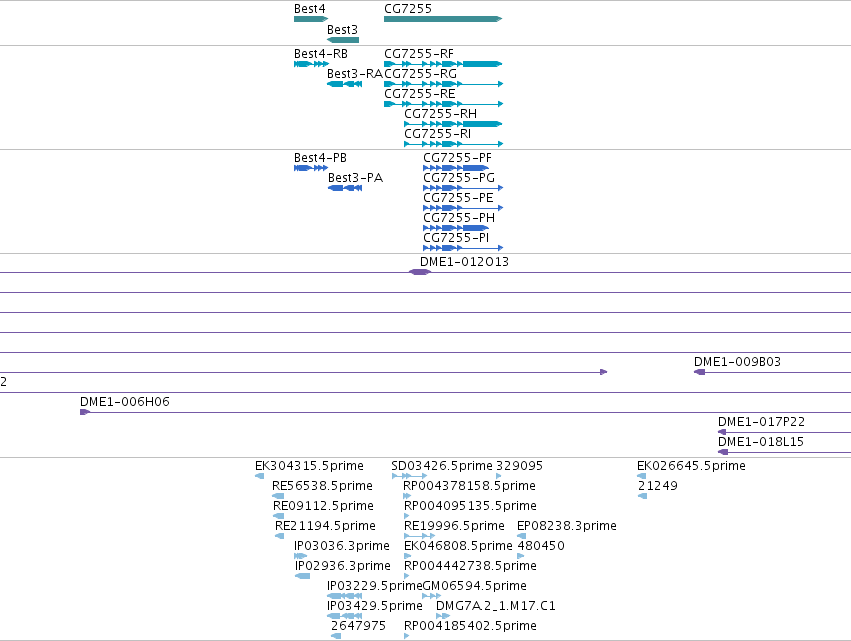Select the CG7255-RH transcript label
This screenshot has width=851, height=641.
click(x=441, y=114)
